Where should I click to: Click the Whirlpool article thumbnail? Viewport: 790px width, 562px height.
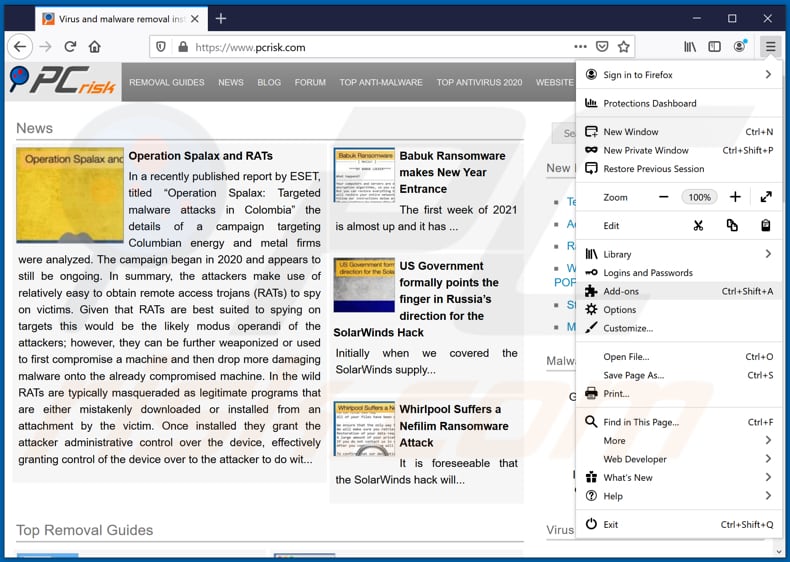[364, 428]
